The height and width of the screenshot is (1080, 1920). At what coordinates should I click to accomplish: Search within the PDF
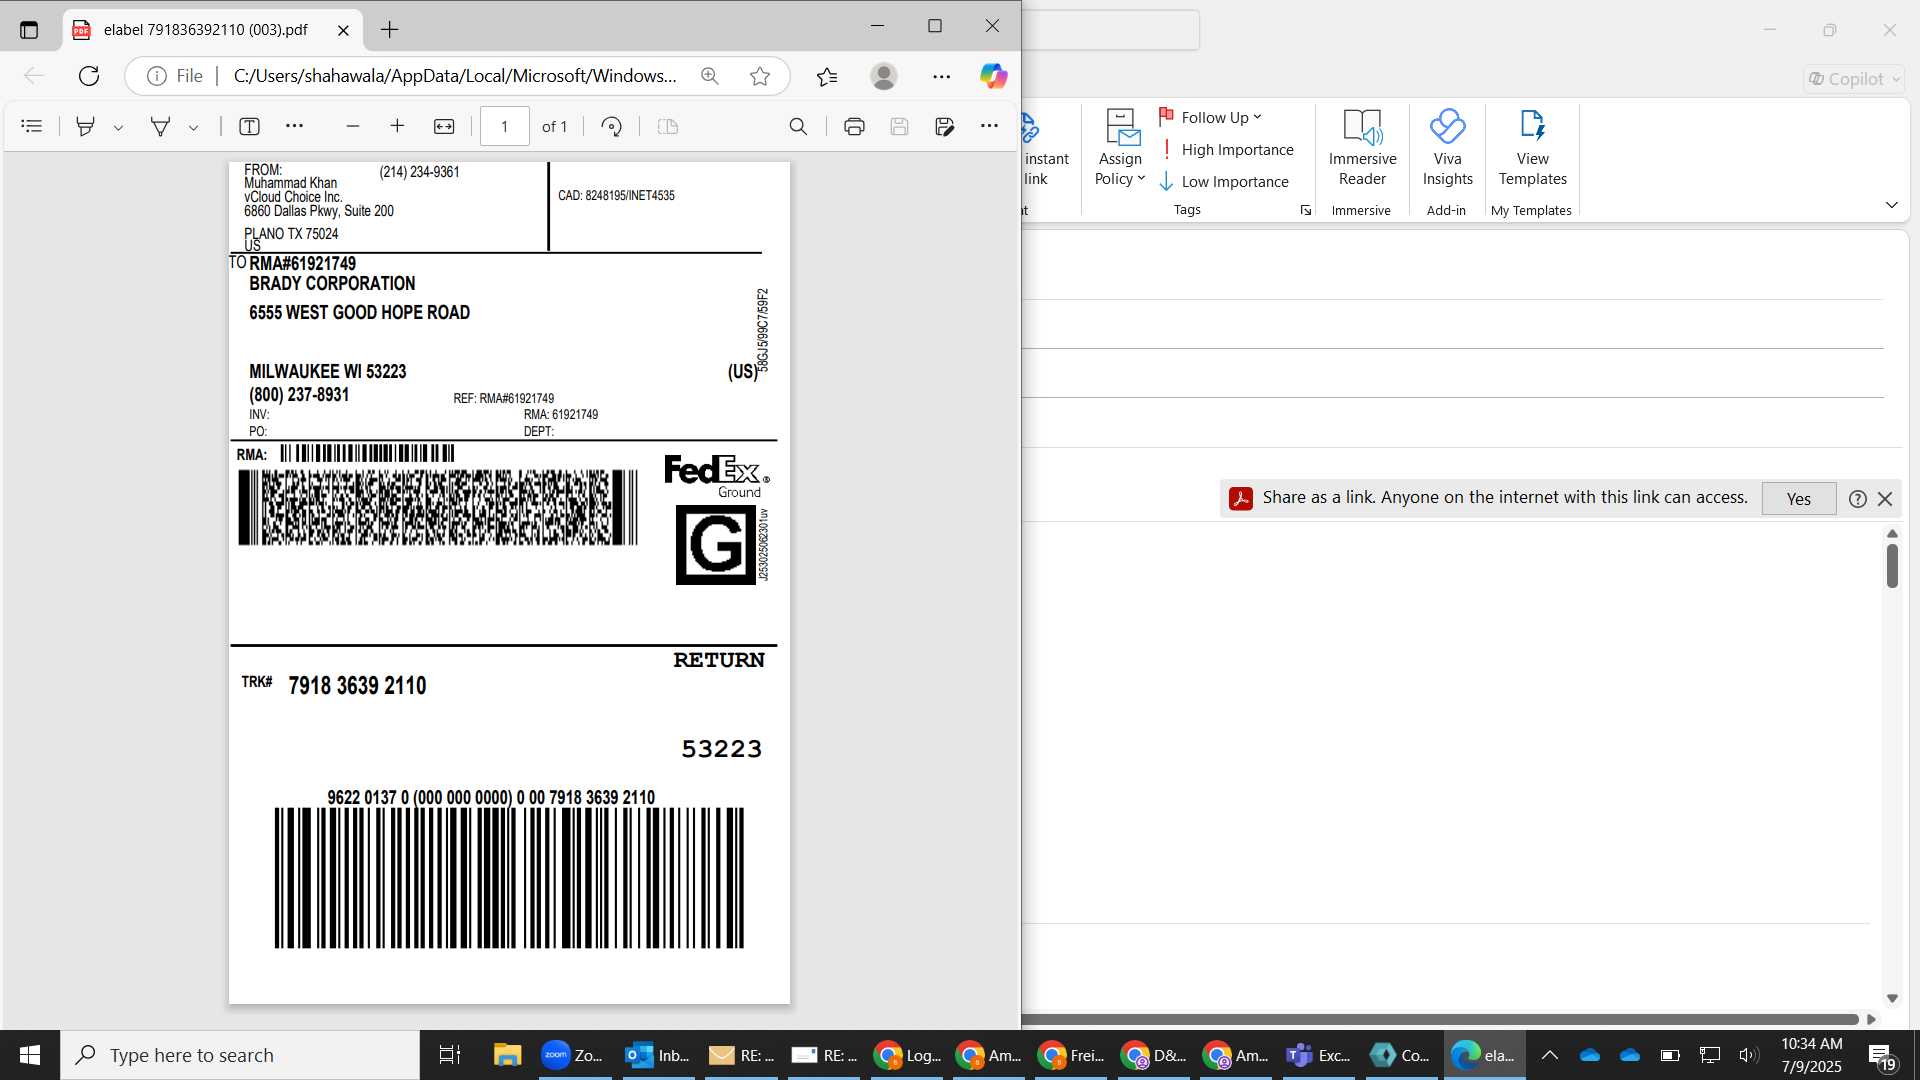click(798, 126)
